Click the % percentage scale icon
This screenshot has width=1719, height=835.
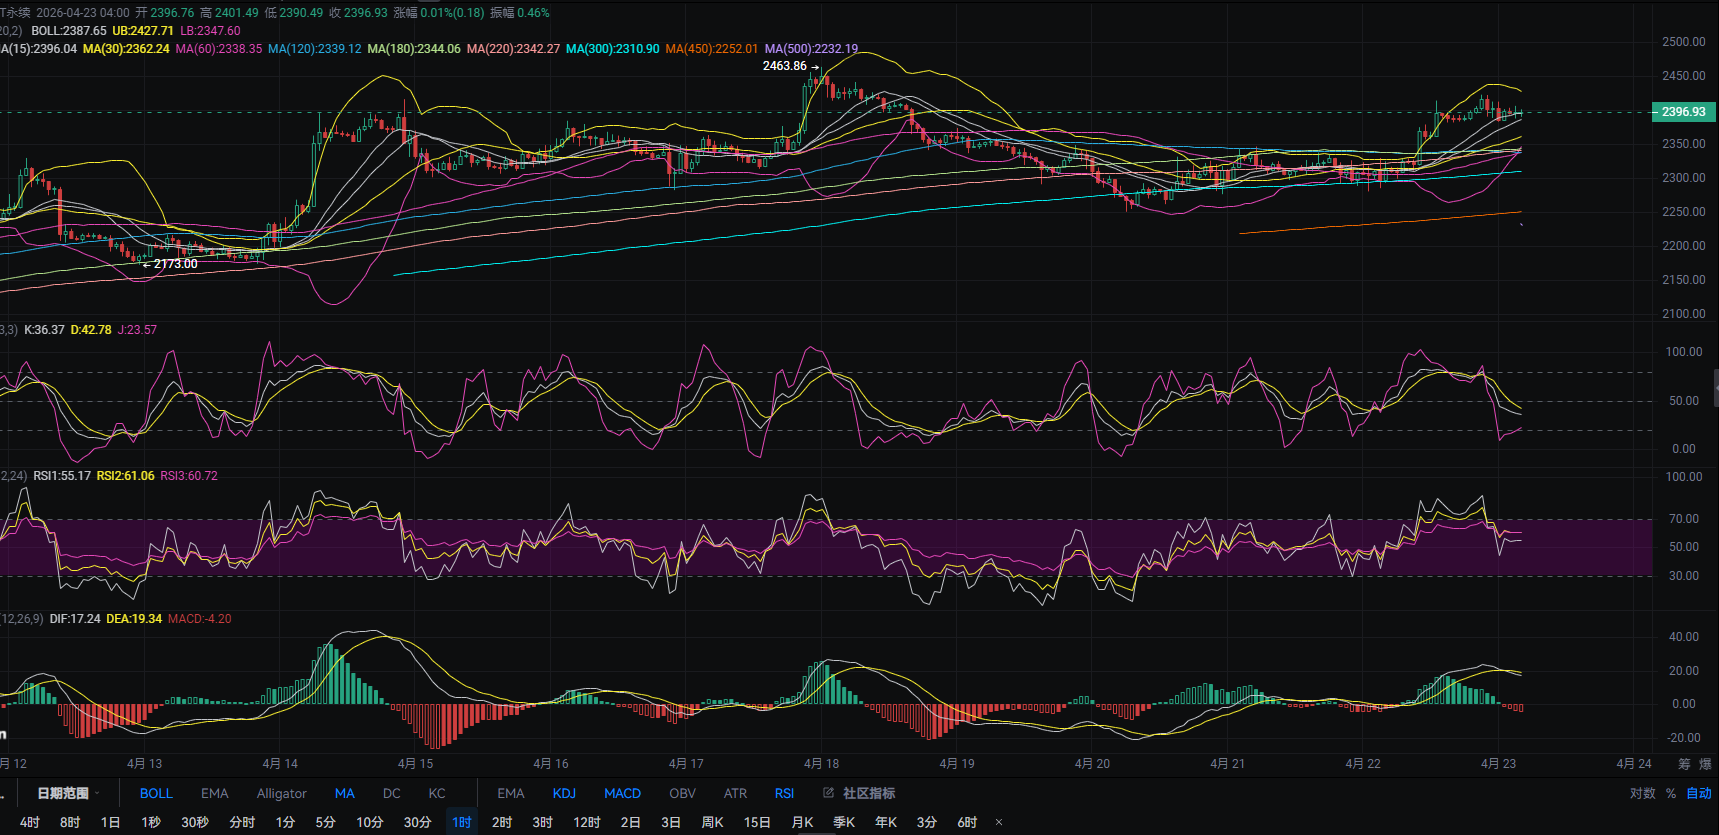point(1671,793)
